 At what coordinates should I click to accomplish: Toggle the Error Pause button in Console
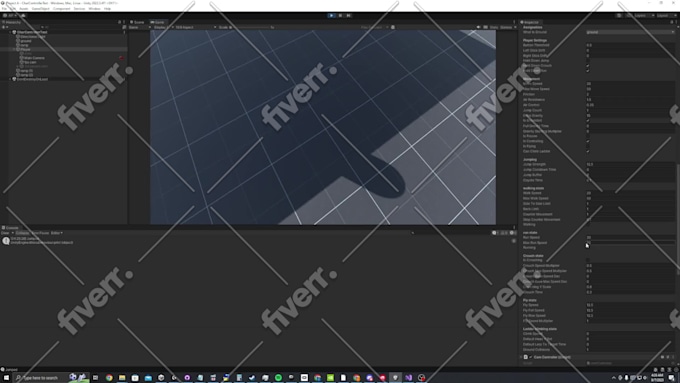coord(40,233)
